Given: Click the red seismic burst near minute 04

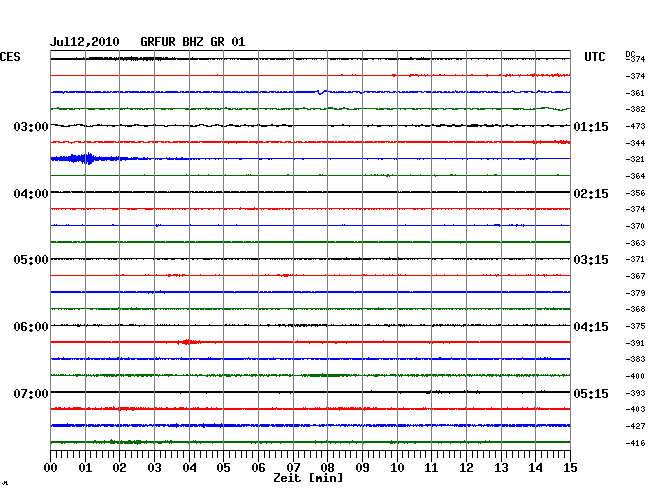Looking at the screenshot, I should [x=187, y=342].
